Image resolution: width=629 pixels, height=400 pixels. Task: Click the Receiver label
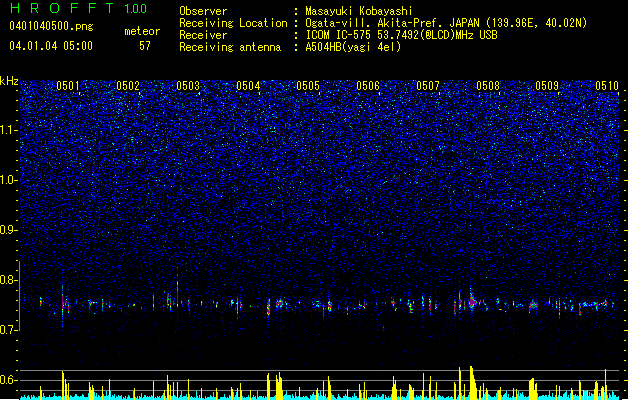pyautogui.click(x=203, y=35)
